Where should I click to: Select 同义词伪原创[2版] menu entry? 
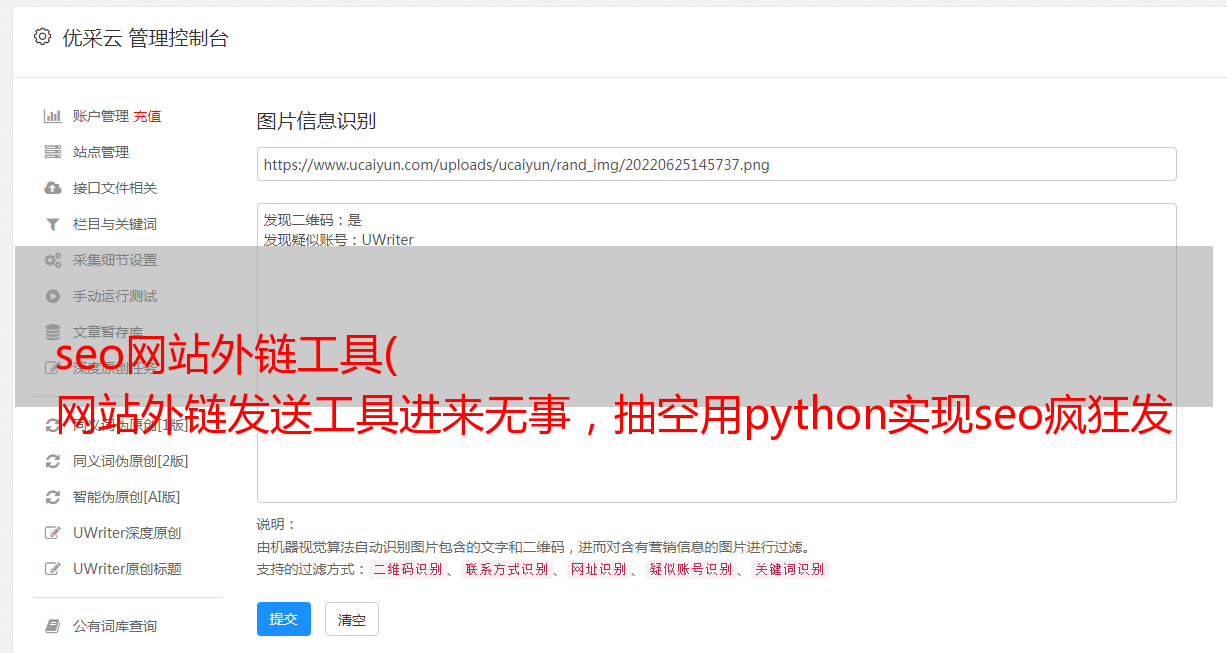click(131, 461)
